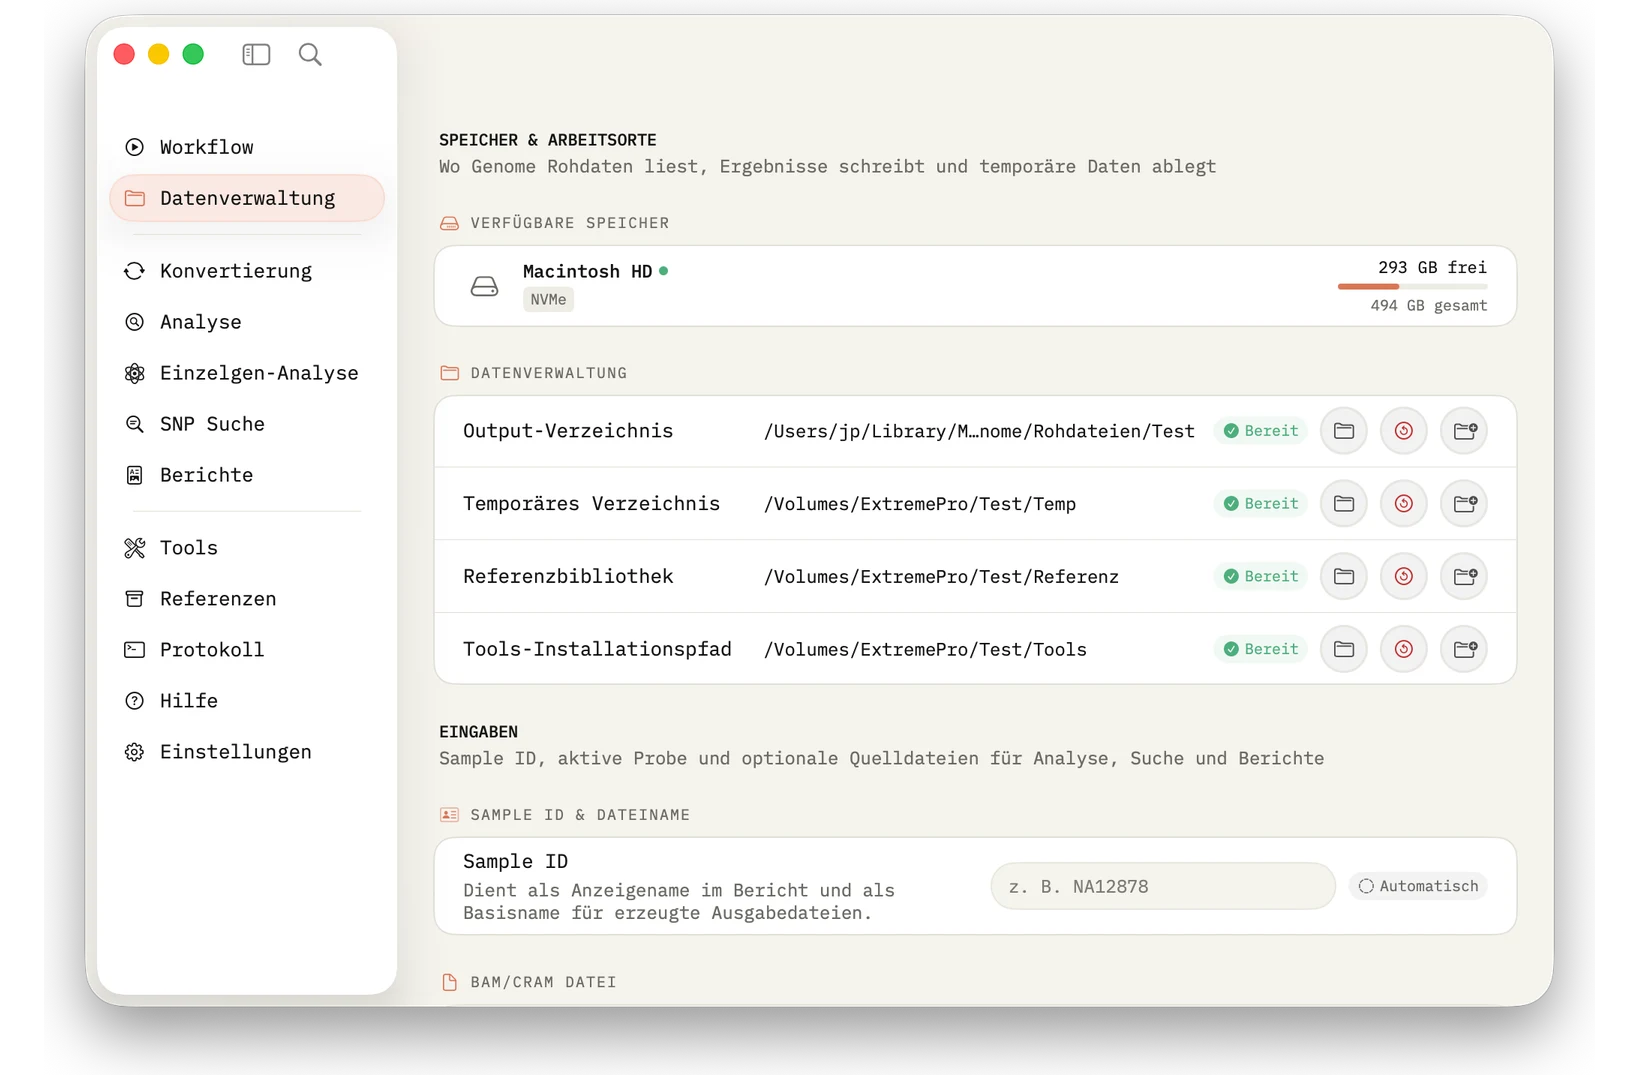This screenshot has width=1640, height=1075.
Task: Open Berichte from the sidebar
Action: (246, 475)
